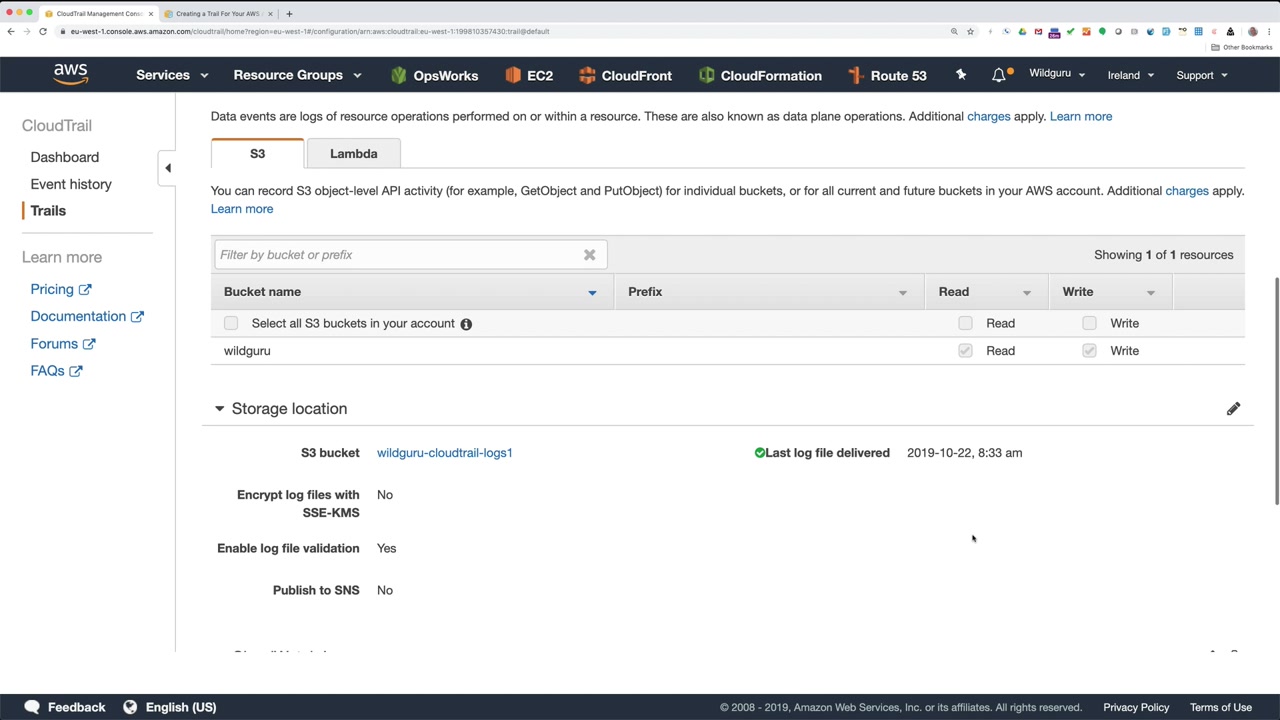
Task: Collapse the CloudTrail sidebar arrow
Action: point(168,168)
